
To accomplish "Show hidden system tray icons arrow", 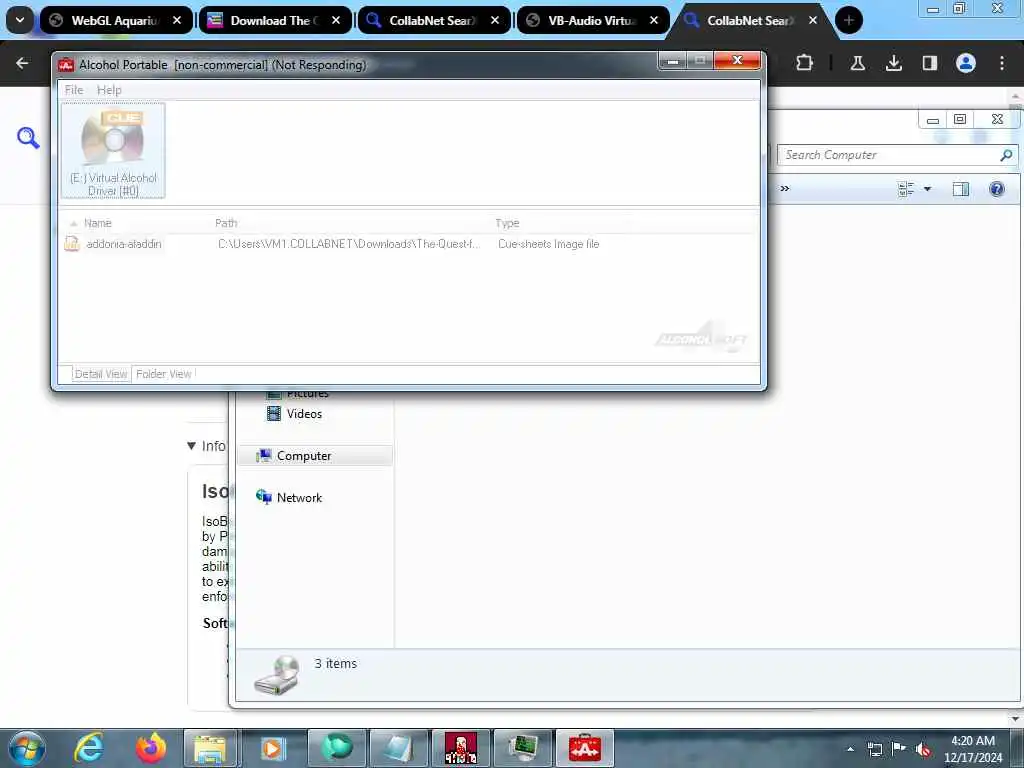I will (x=850, y=749).
